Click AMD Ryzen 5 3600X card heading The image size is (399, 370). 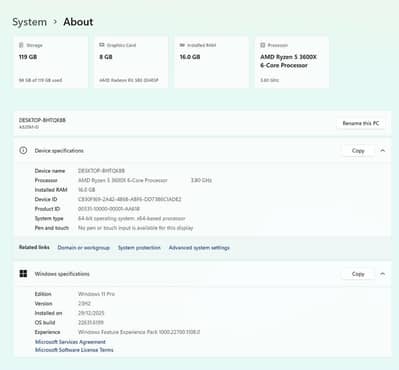point(288,61)
